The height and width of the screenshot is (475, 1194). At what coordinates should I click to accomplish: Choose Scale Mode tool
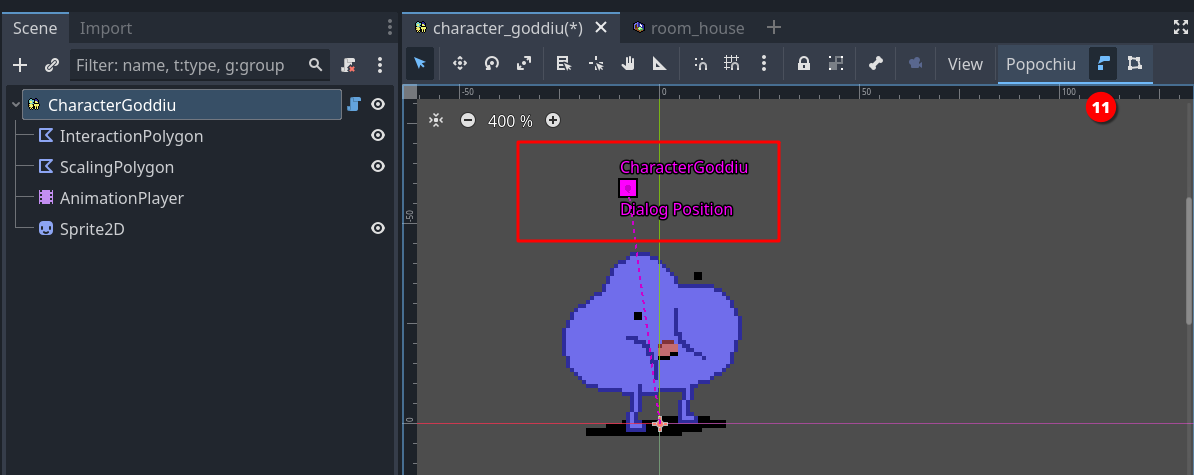[x=524, y=64]
